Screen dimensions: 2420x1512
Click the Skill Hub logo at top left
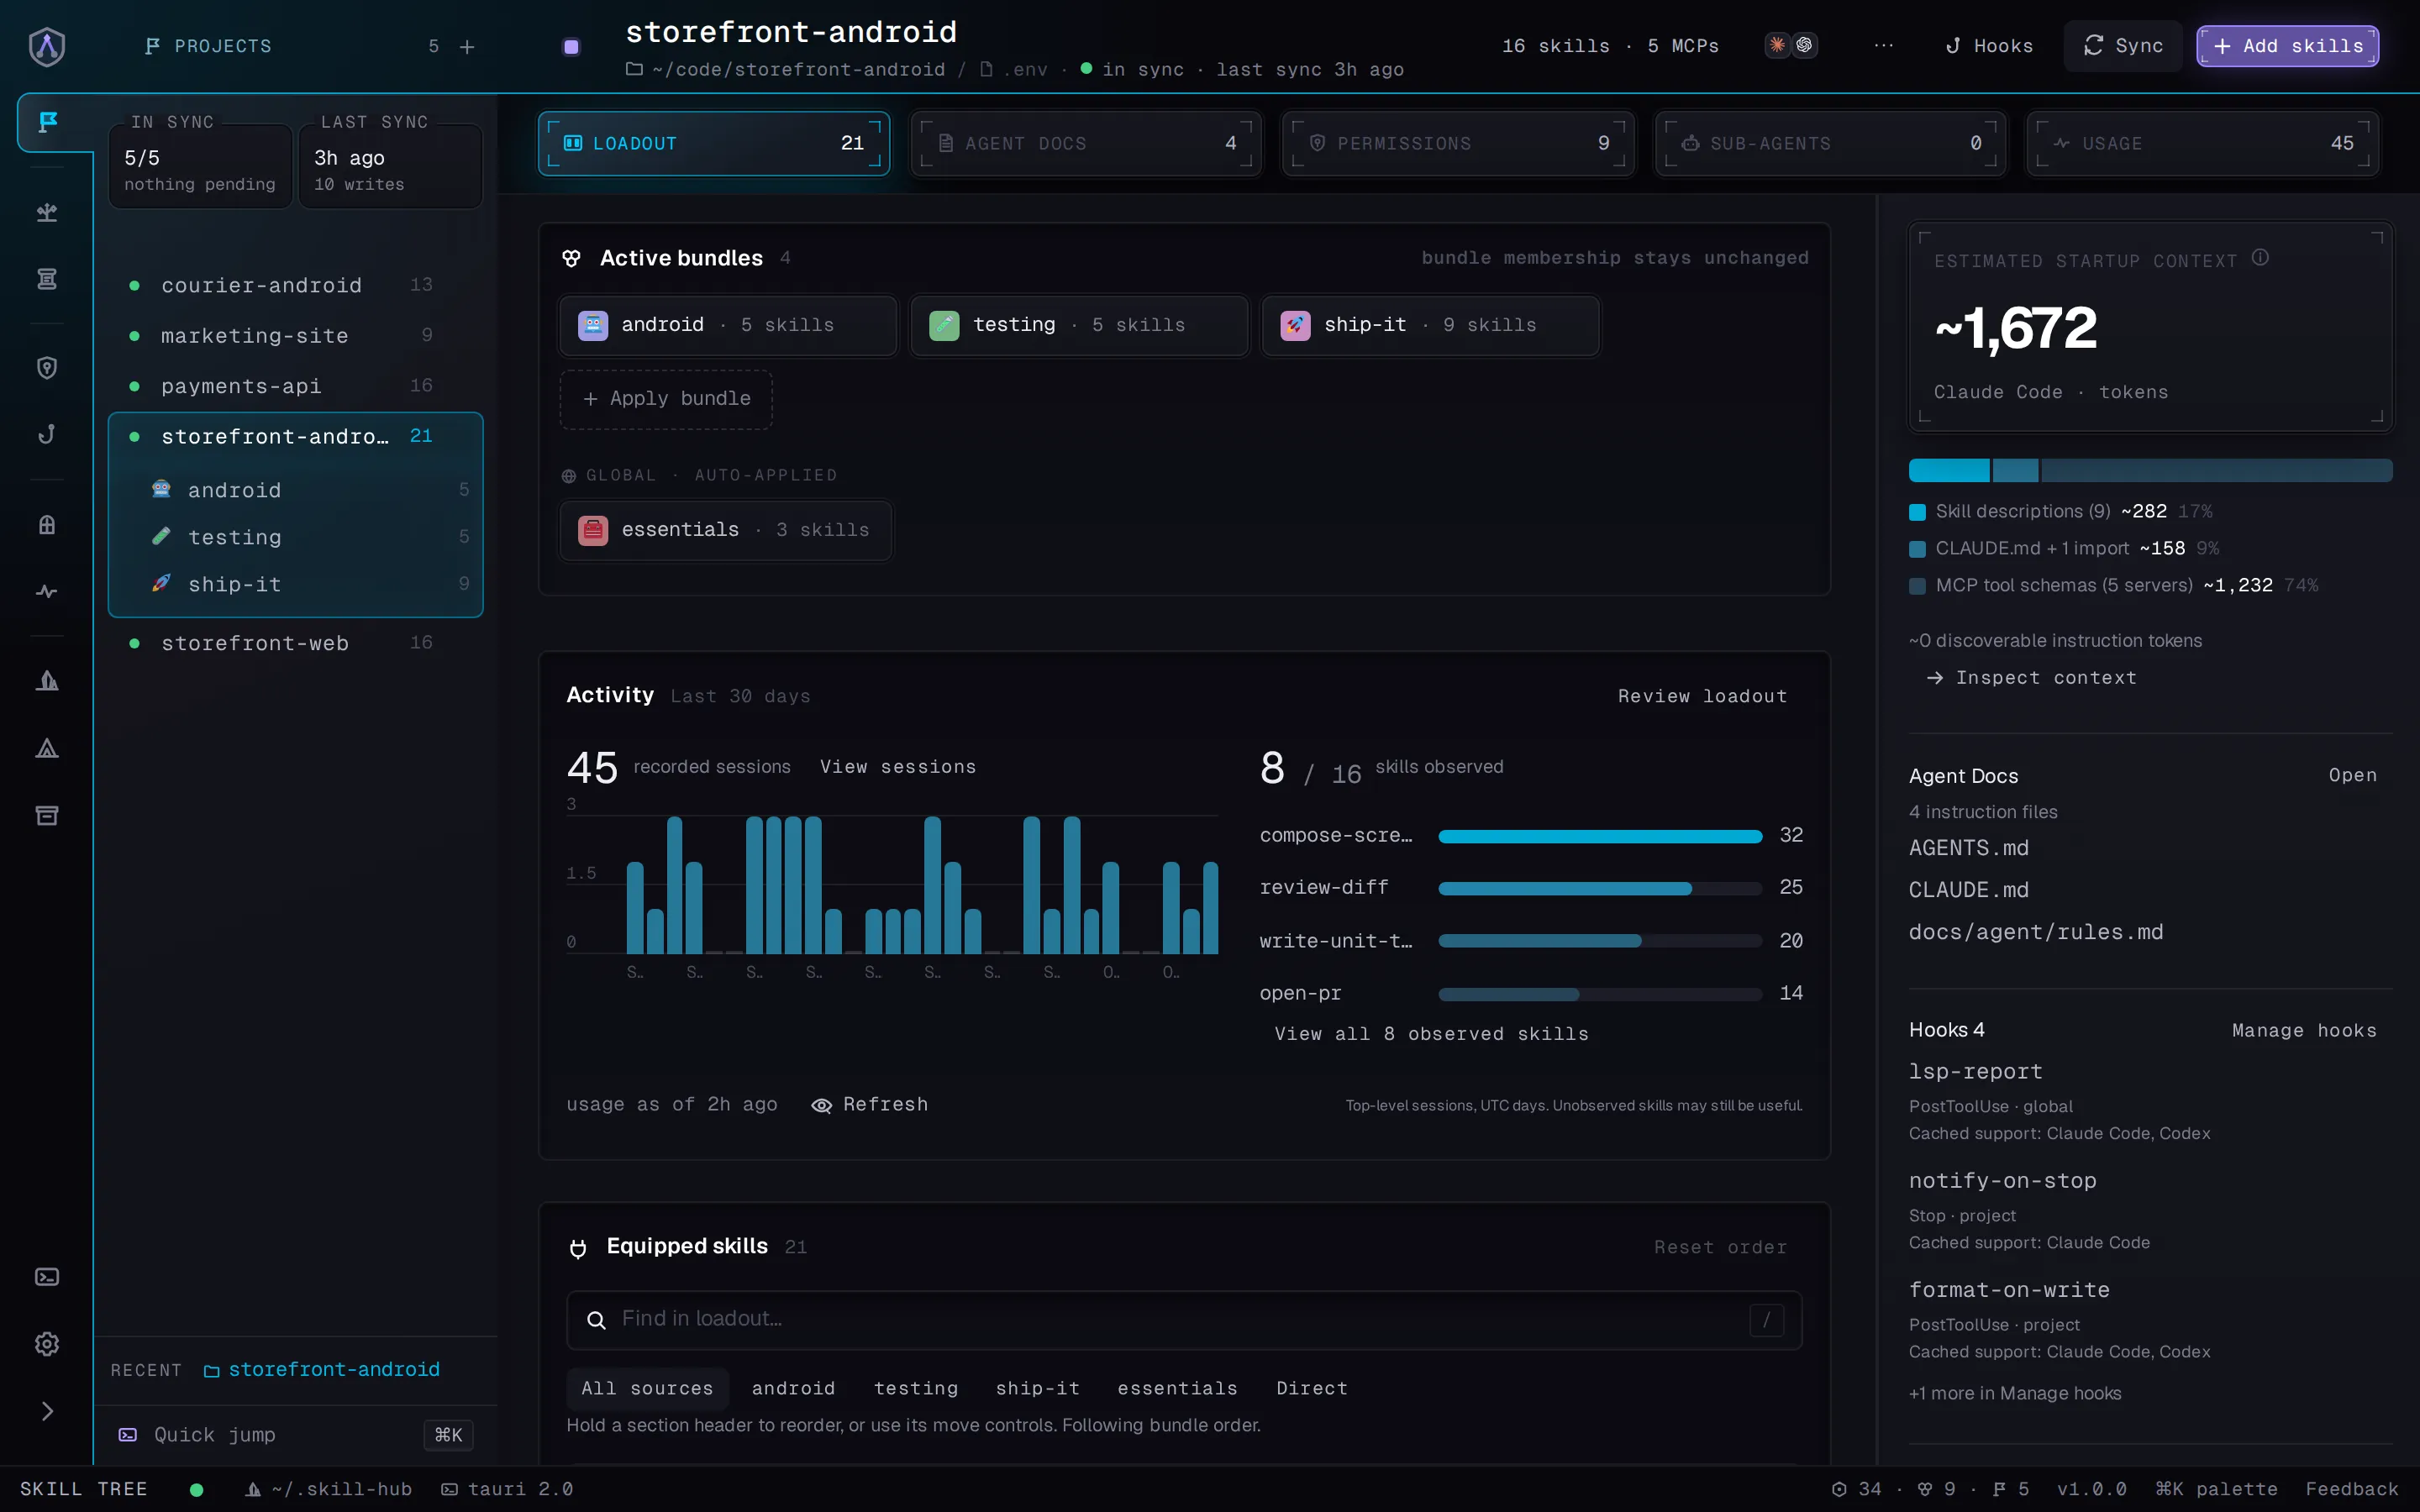pyautogui.click(x=47, y=46)
